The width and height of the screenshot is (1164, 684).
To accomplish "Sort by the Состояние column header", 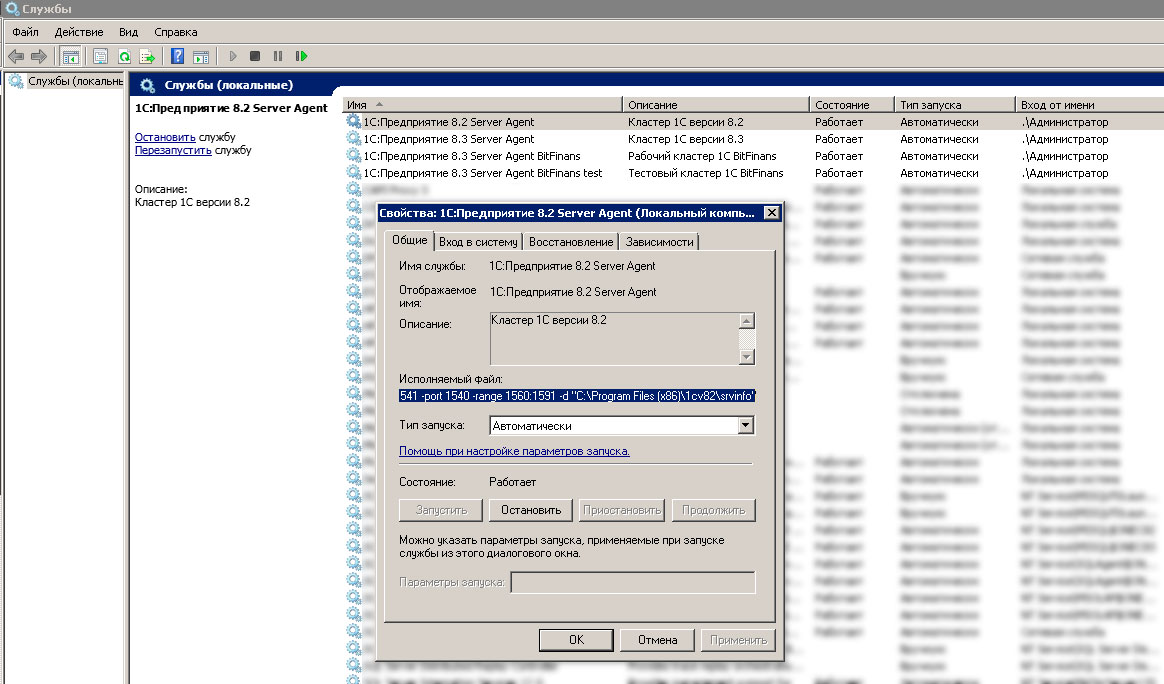I will coord(851,105).
